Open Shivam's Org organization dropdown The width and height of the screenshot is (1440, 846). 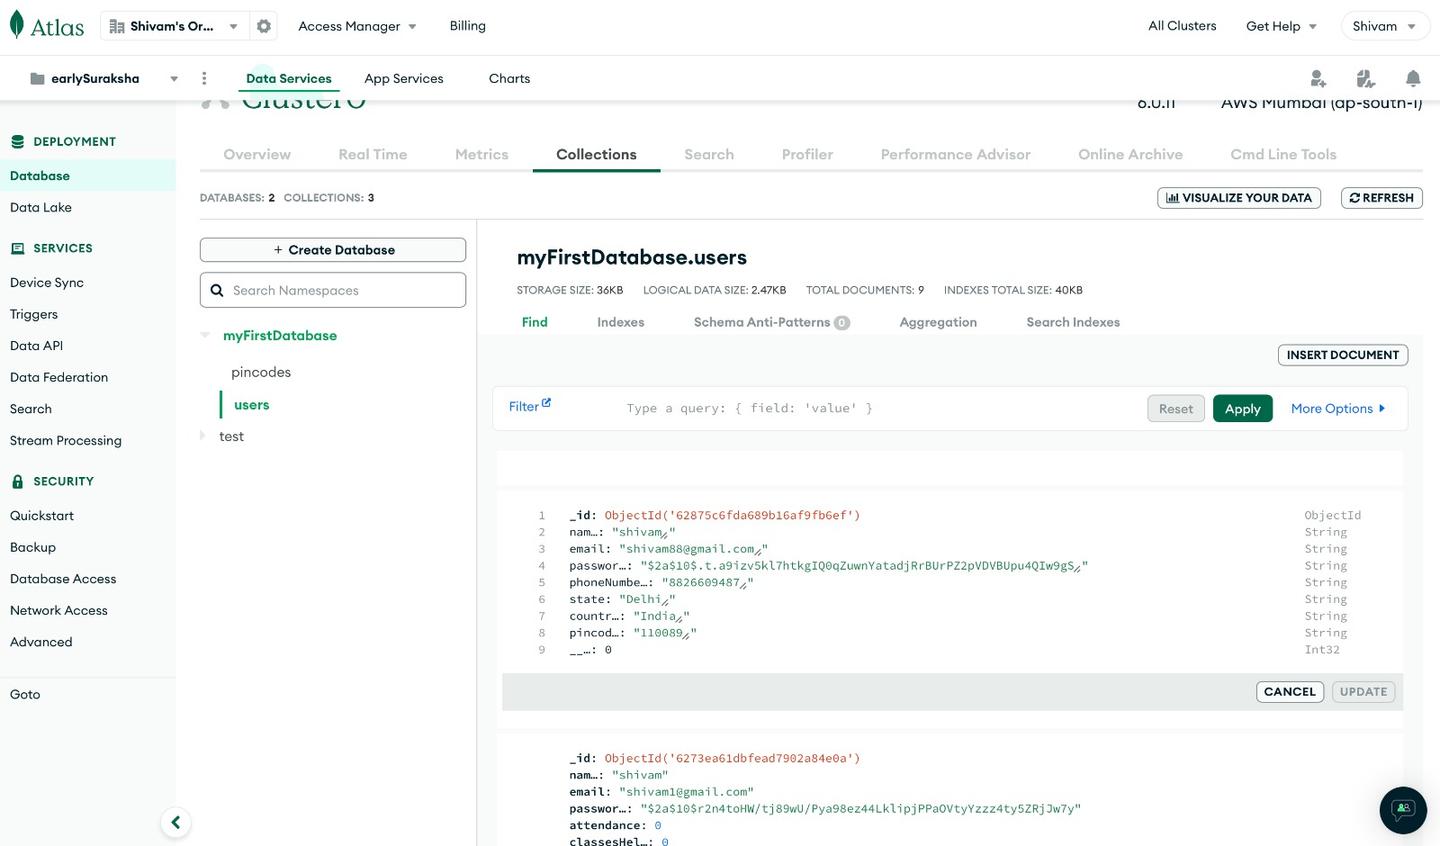(x=175, y=26)
